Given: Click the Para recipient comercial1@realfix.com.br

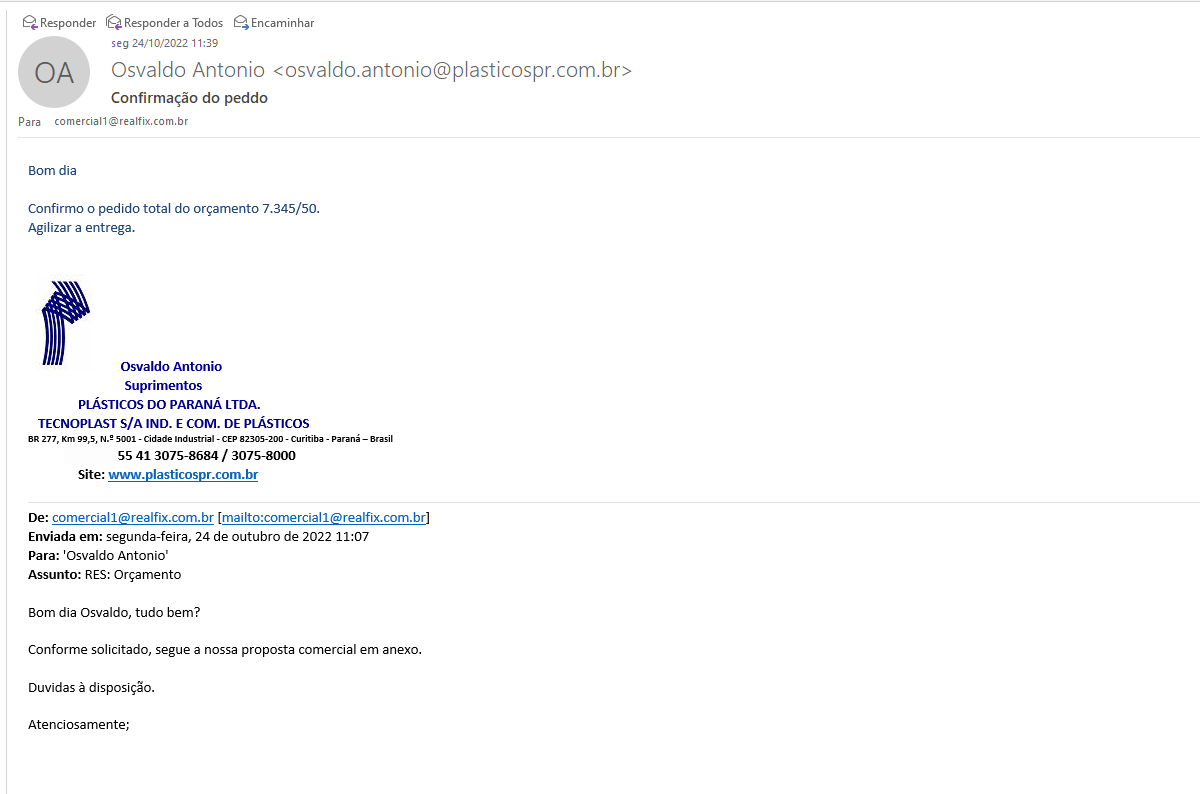Looking at the screenshot, I should (x=121, y=121).
